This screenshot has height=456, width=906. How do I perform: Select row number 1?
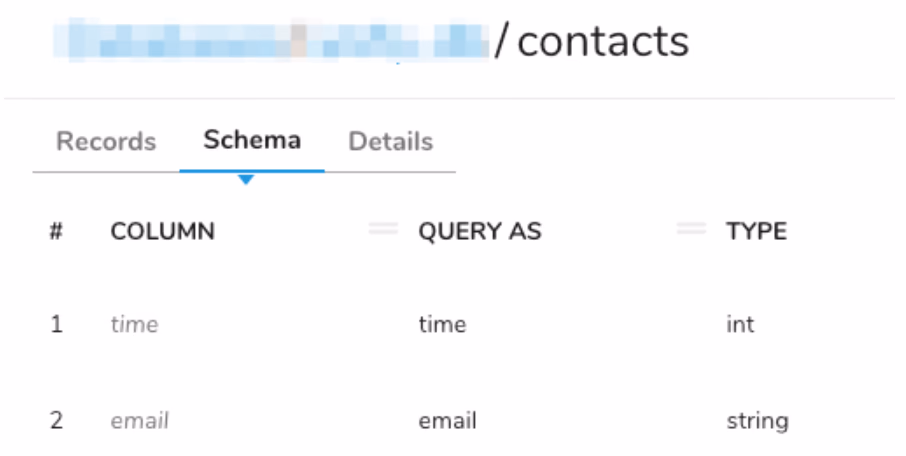pyautogui.click(x=56, y=325)
